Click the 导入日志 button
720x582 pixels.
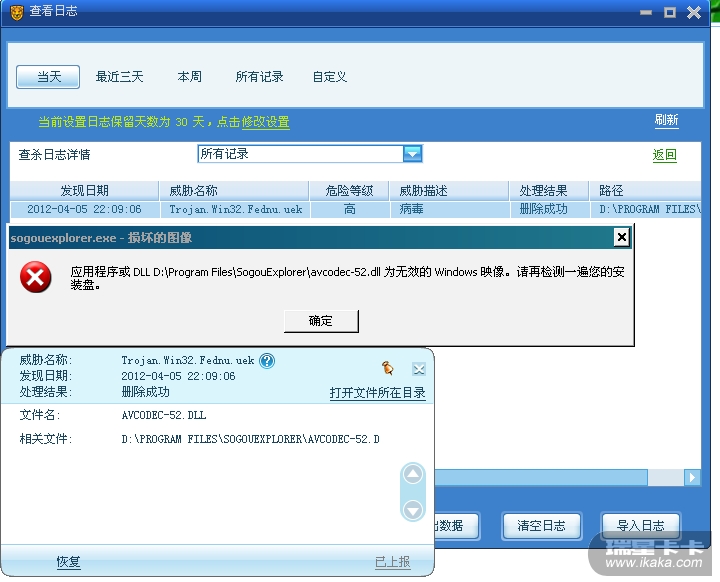(x=641, y=525)
